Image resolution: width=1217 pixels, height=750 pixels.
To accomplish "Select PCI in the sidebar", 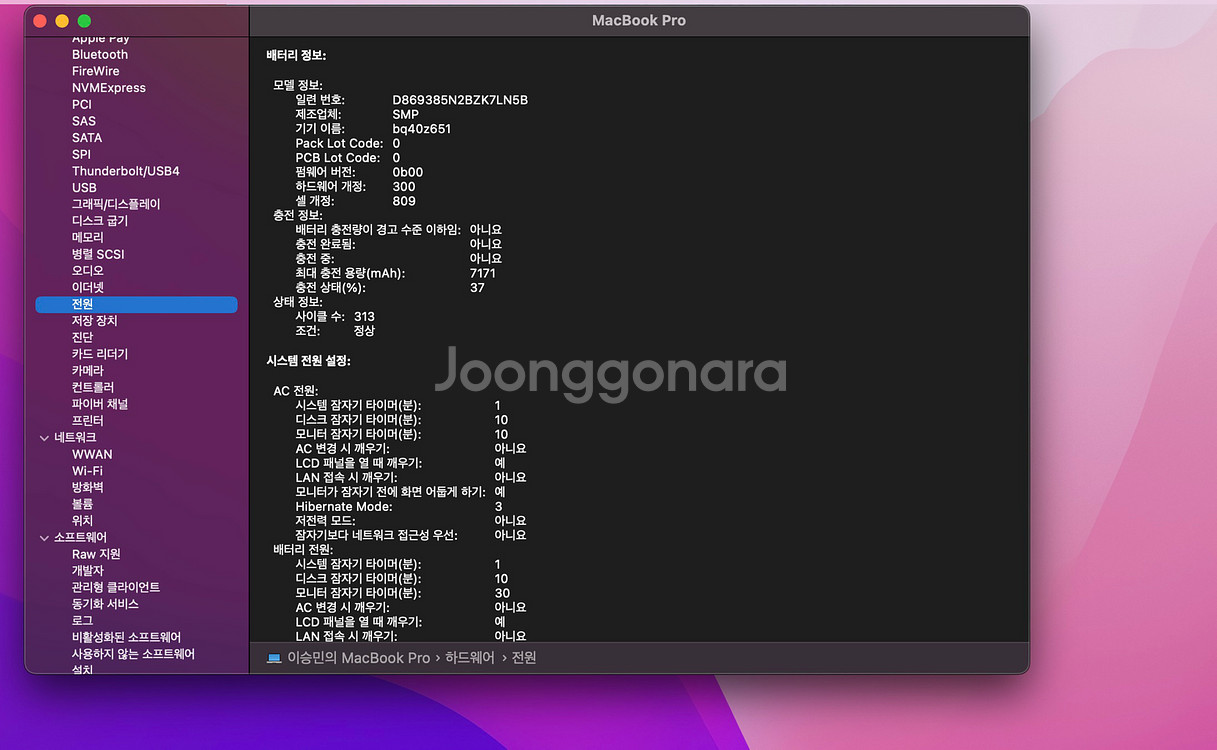I will [x=82, y=105].
